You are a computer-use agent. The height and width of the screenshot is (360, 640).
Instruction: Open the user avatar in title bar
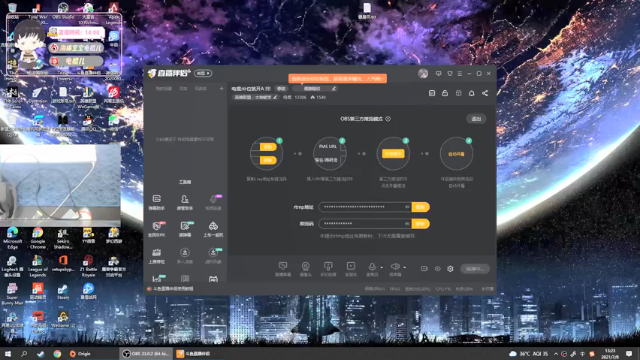tap(423, 73)
